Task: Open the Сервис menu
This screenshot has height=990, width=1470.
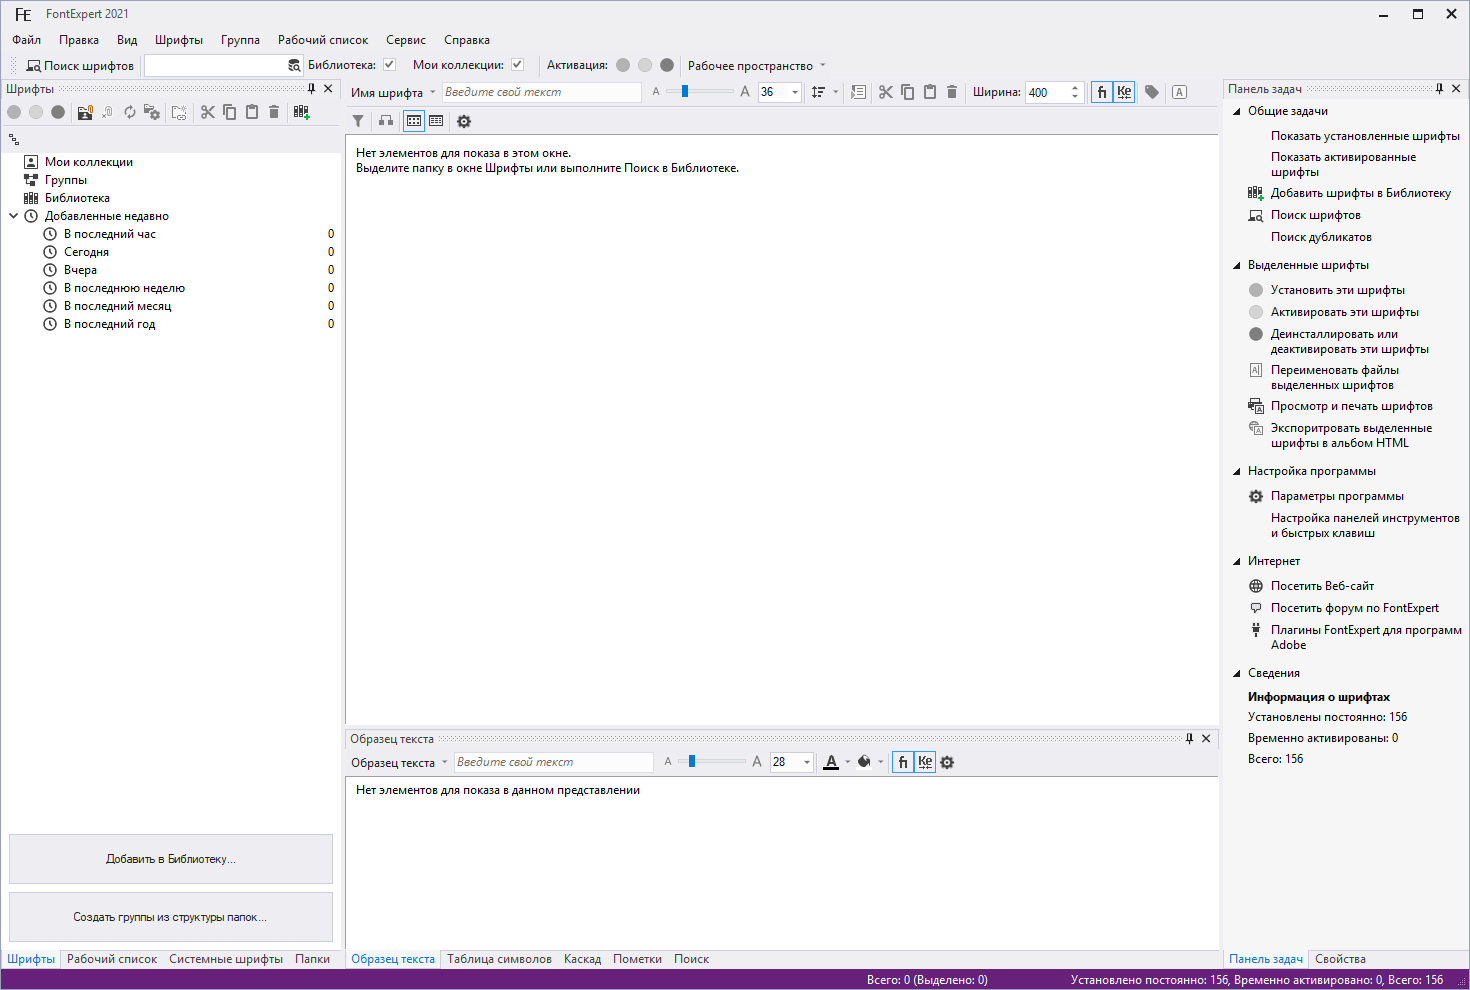Action: [x=406, y=40]
